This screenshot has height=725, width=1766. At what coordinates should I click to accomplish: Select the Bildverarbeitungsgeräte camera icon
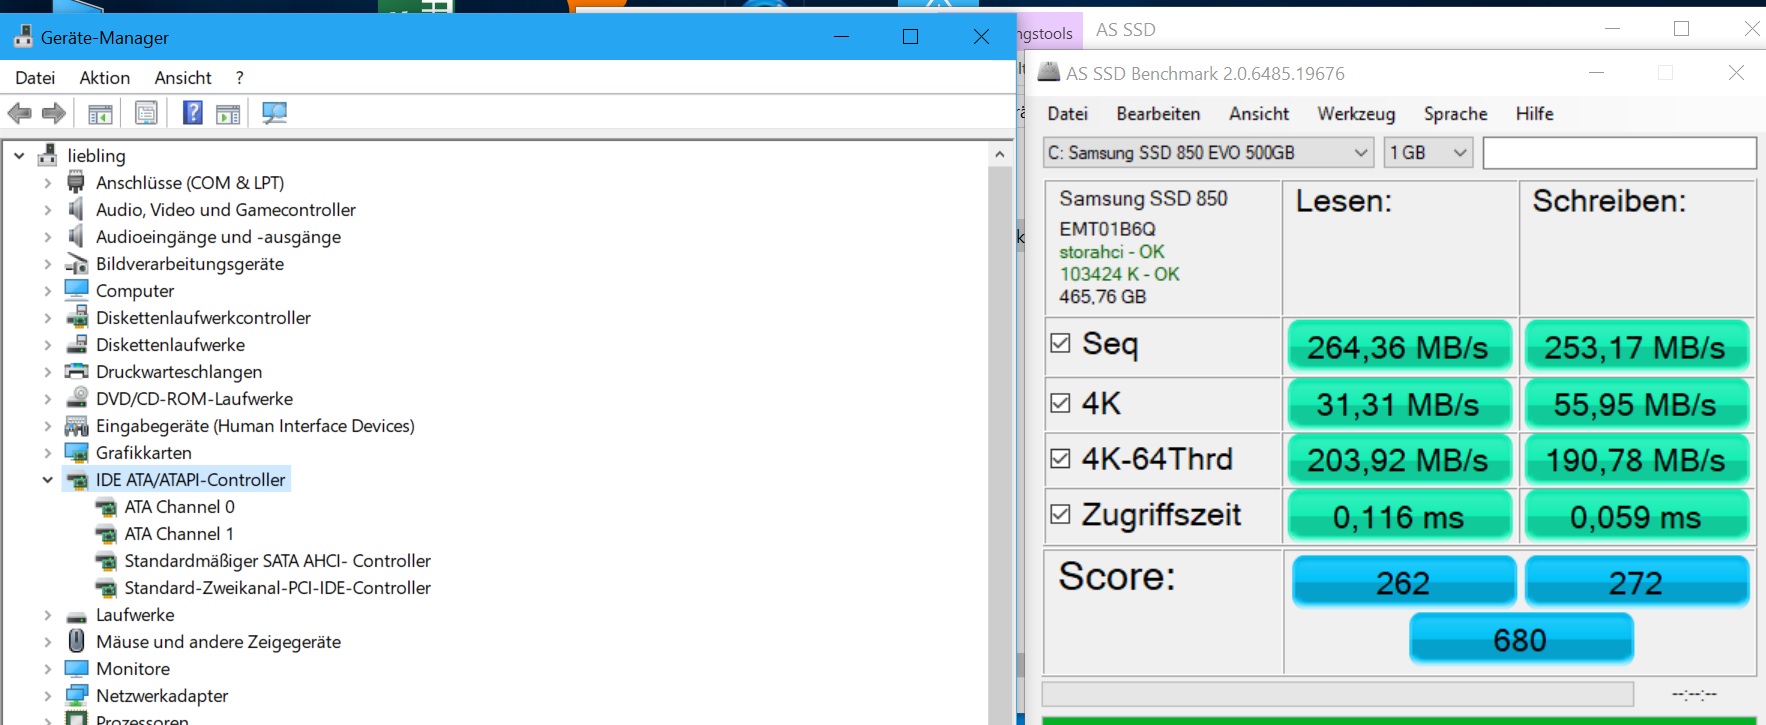pos(76,263)
